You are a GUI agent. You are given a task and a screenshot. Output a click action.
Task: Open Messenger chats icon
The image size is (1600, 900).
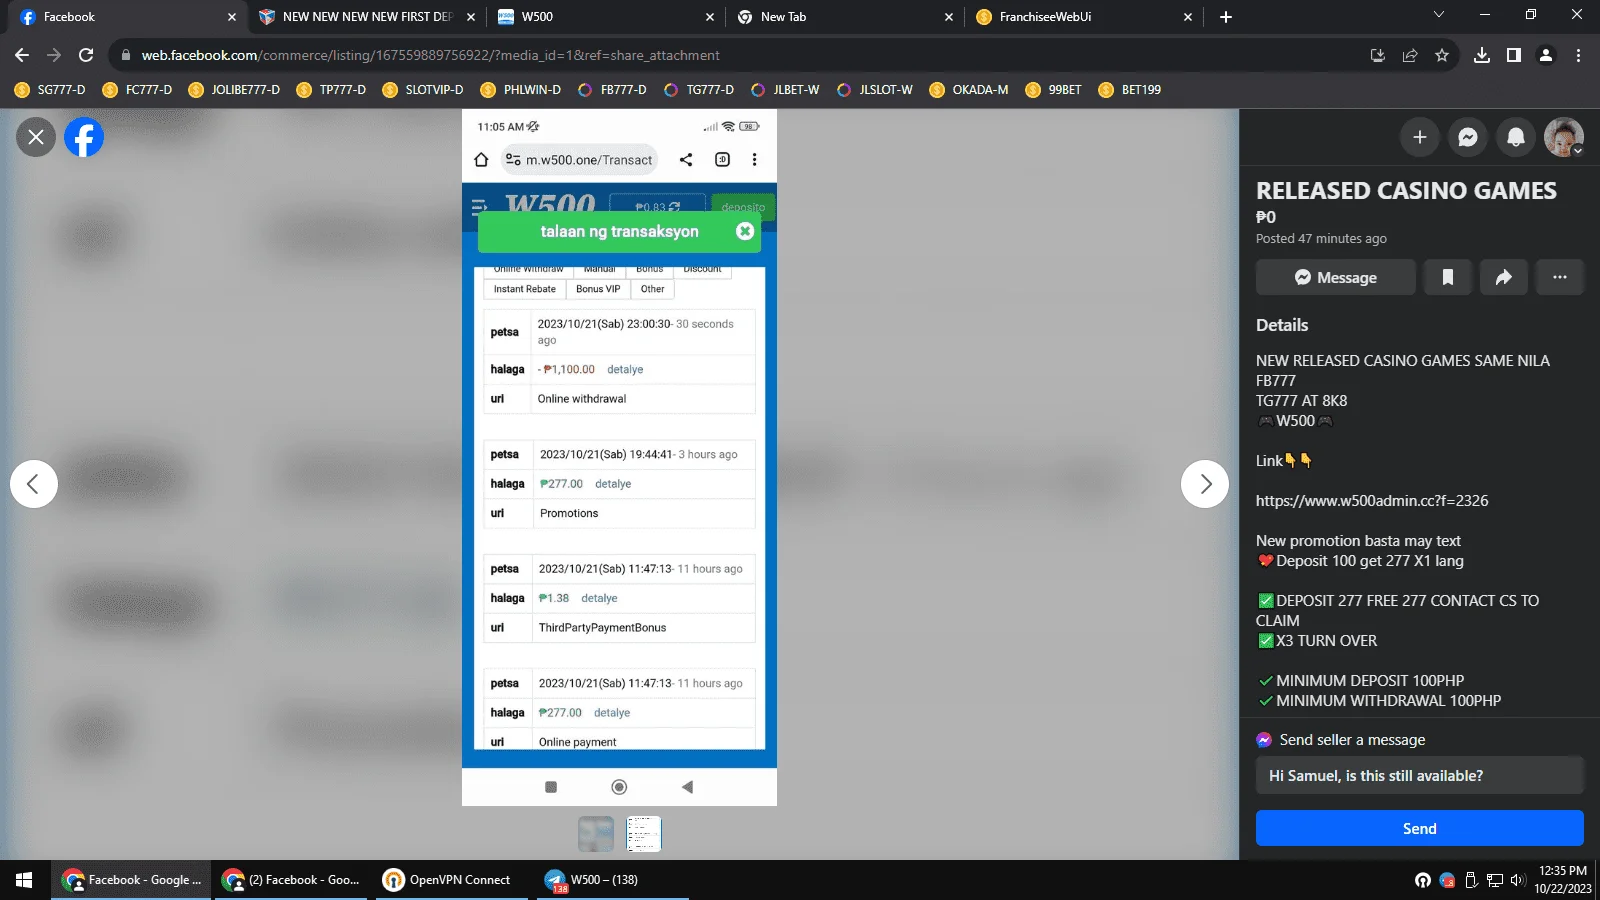(x=1468, y=137)
